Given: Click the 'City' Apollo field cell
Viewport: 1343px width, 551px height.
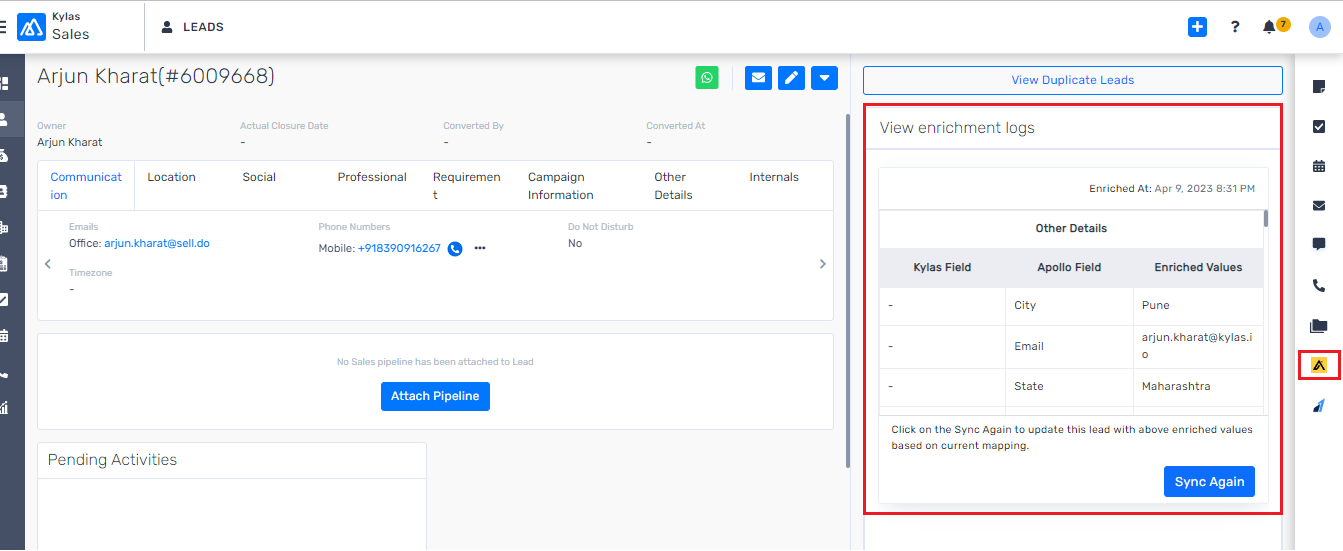Looking at the screenshot, I should click(x=1069, y=306).
